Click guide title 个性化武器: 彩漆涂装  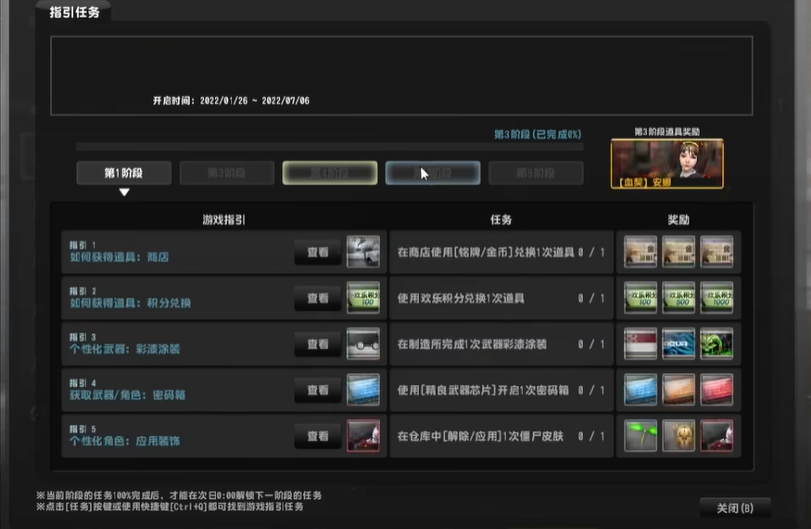pyautogui.click(x=125, y=349)
